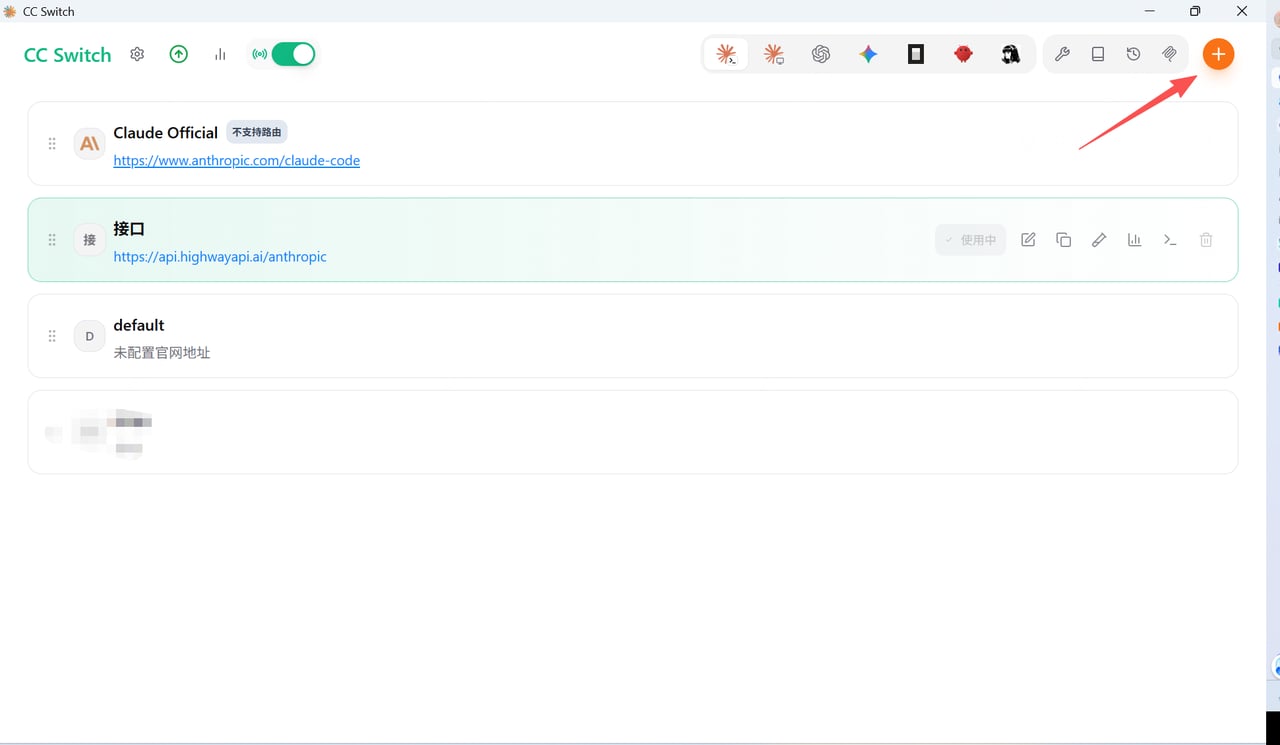Viewport: 1280px width, 745px height.
Task: Click the CC Switch icon in the title bar
Action: point(10,11)
